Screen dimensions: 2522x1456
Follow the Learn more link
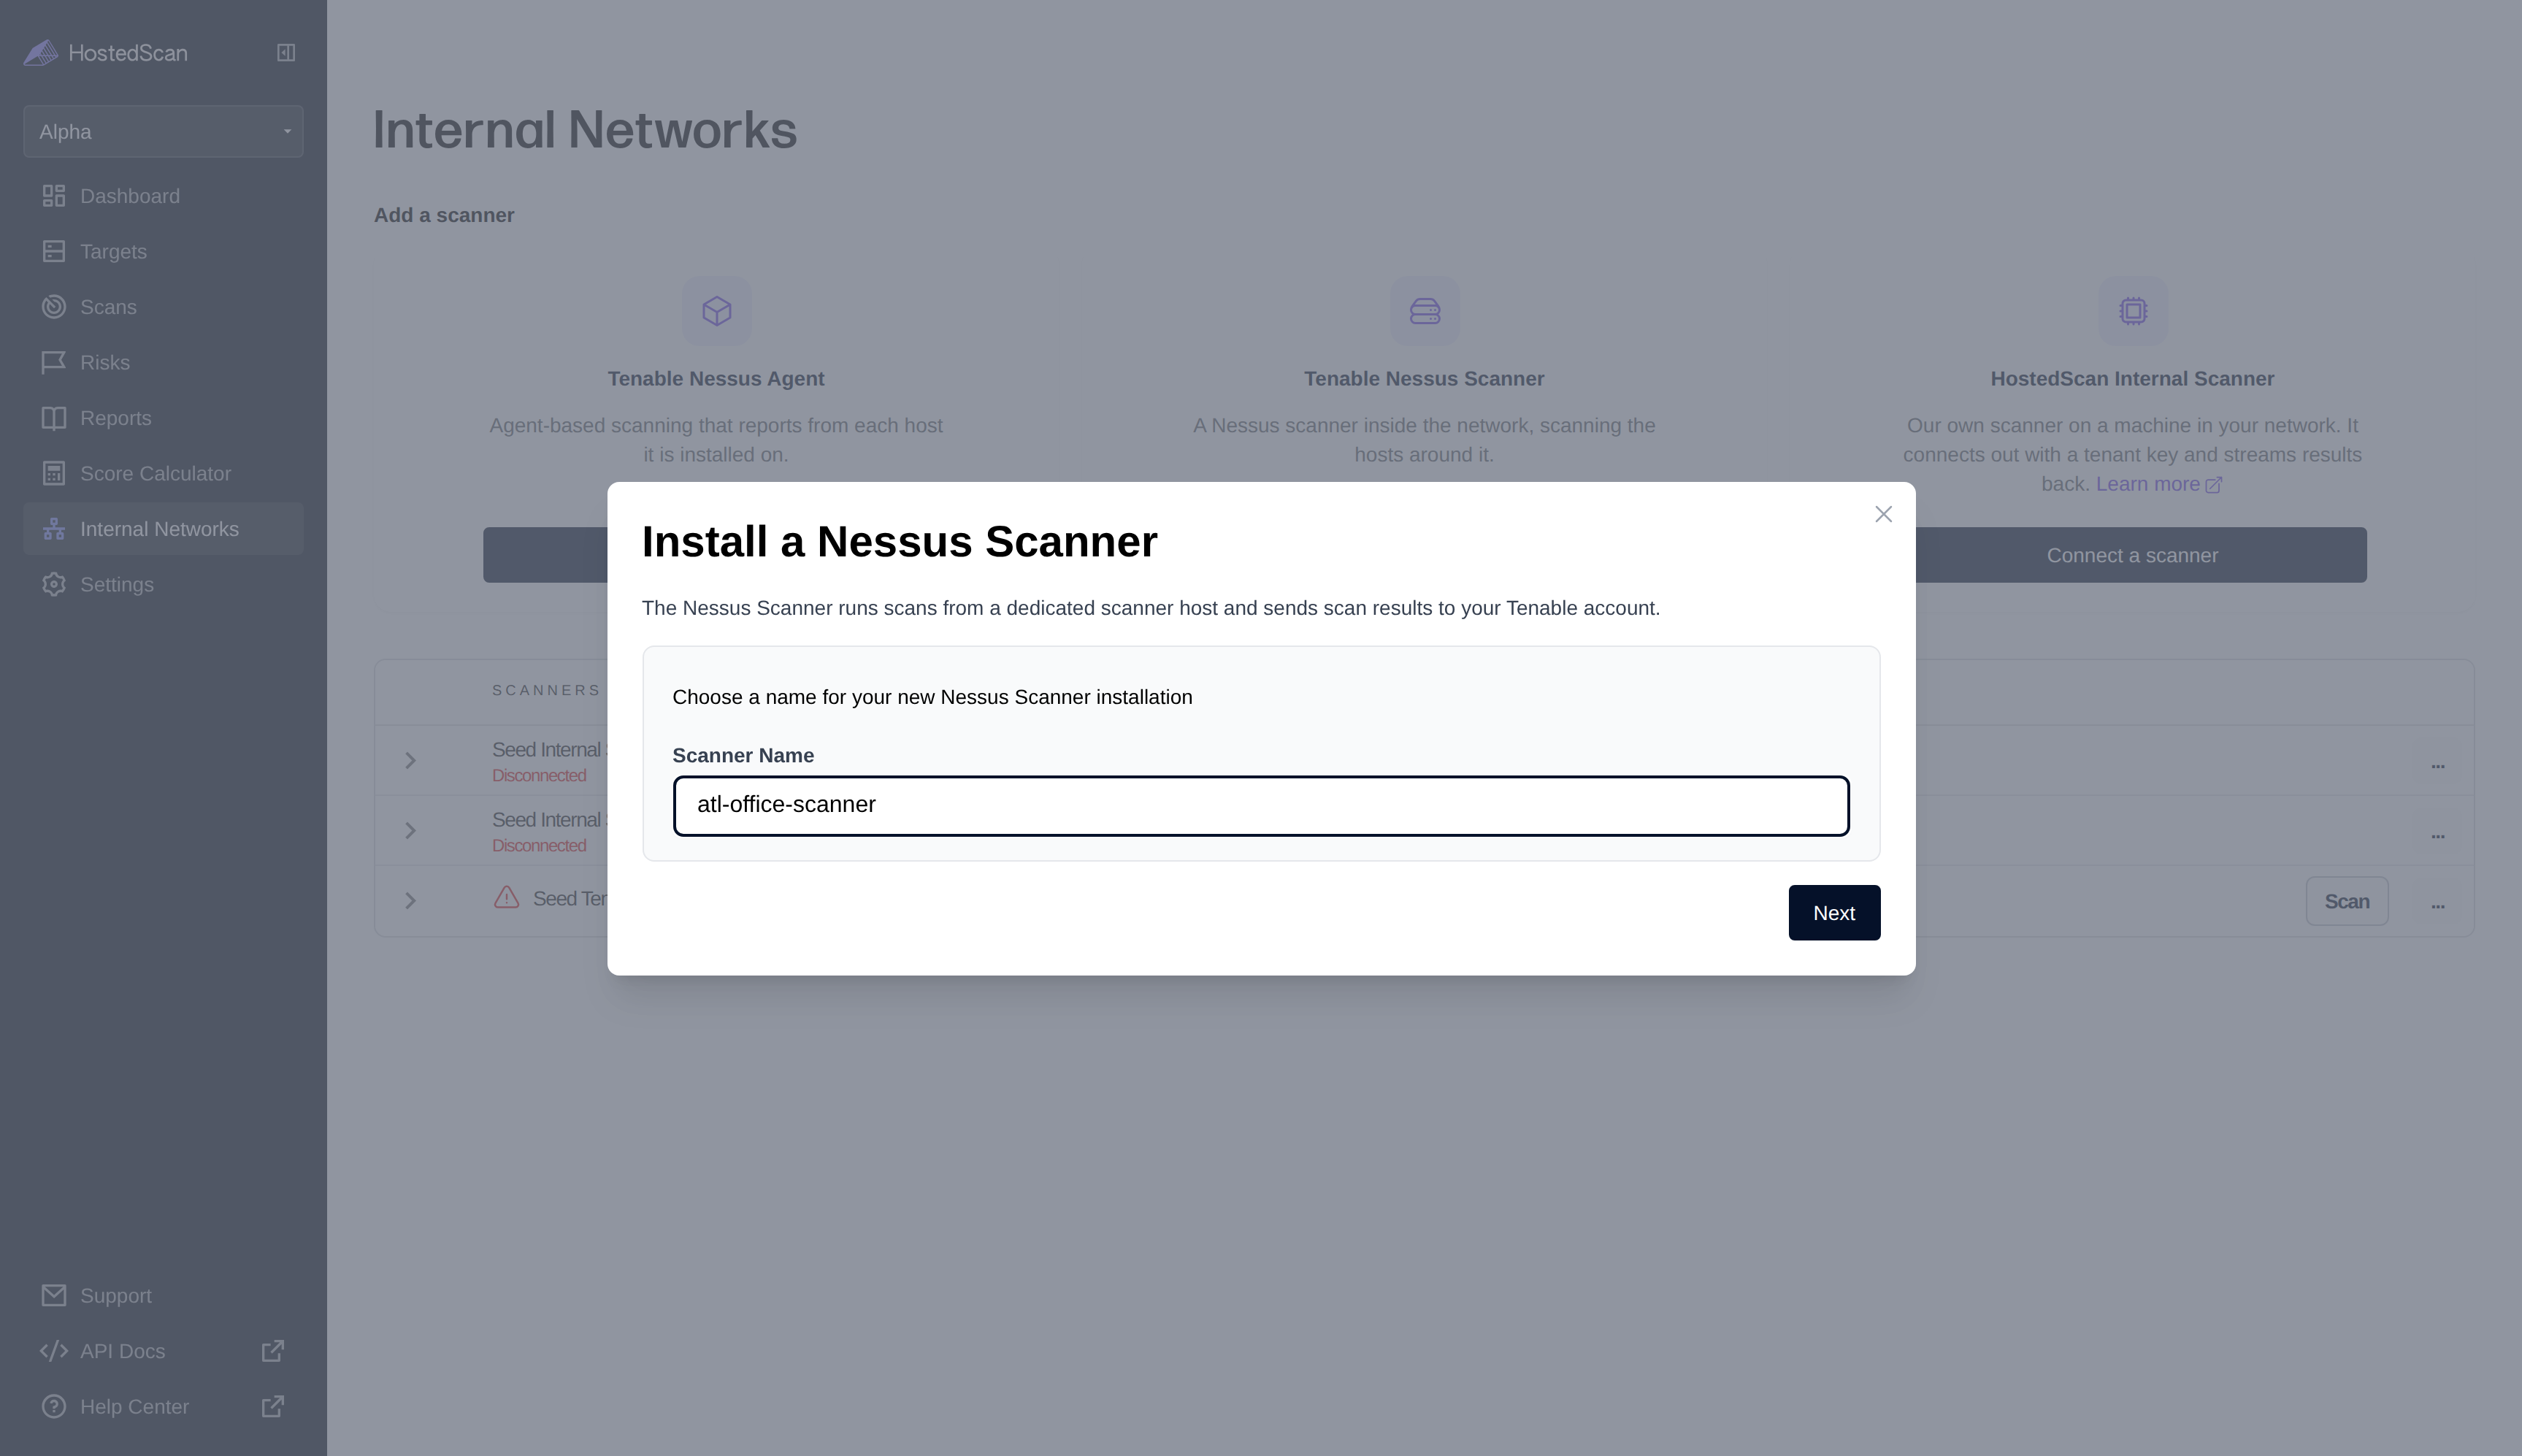click(2159, 484)
